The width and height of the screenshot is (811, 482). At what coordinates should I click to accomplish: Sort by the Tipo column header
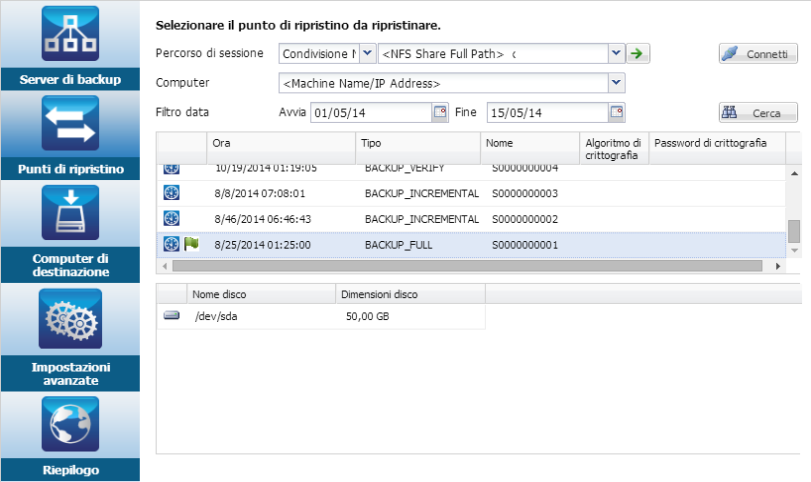coord(418,148)
